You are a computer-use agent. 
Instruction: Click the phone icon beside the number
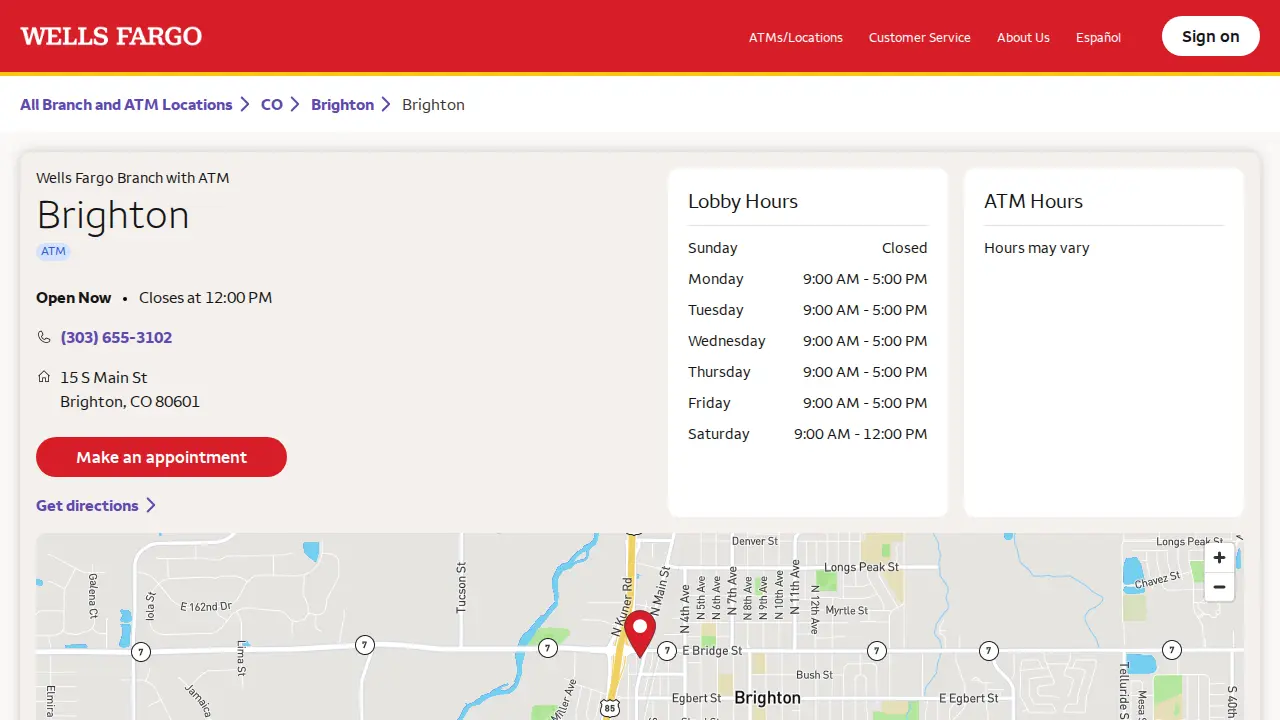pos(44,337)
